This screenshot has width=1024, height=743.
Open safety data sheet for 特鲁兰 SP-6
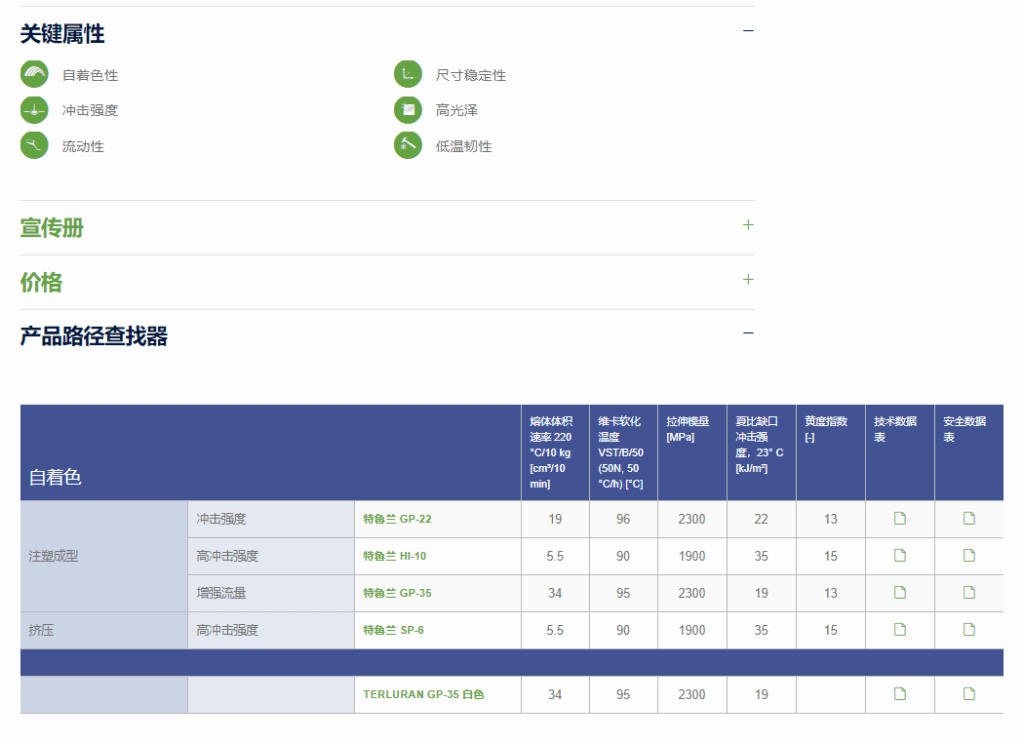click(x=969, y=630)
